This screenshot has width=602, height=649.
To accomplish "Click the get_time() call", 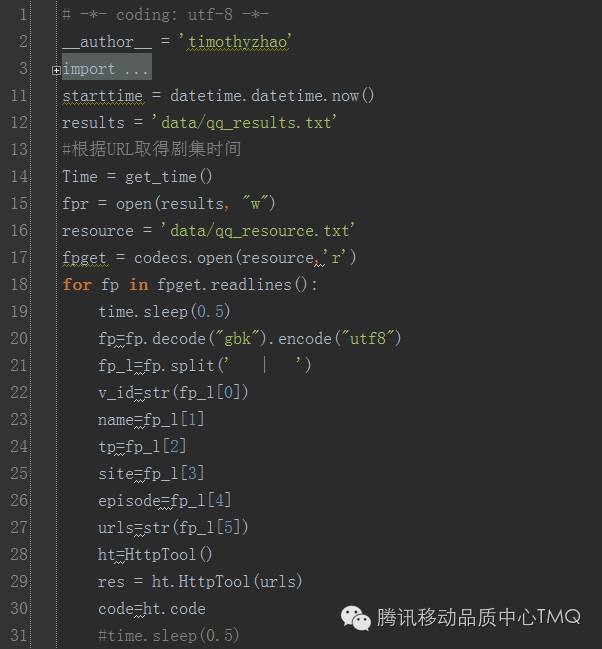I will point(169,177).
